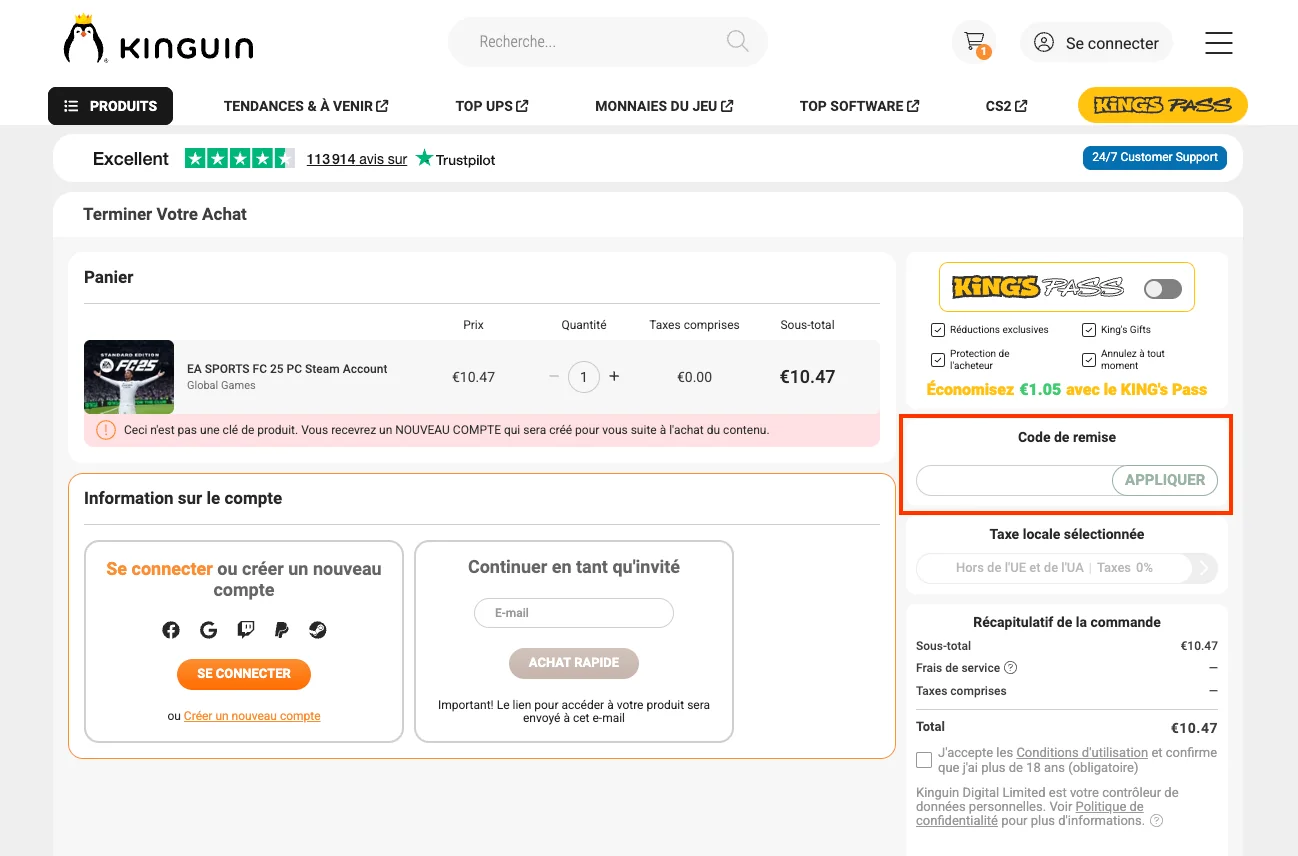Open the shopping cart icon

point(974,42)
